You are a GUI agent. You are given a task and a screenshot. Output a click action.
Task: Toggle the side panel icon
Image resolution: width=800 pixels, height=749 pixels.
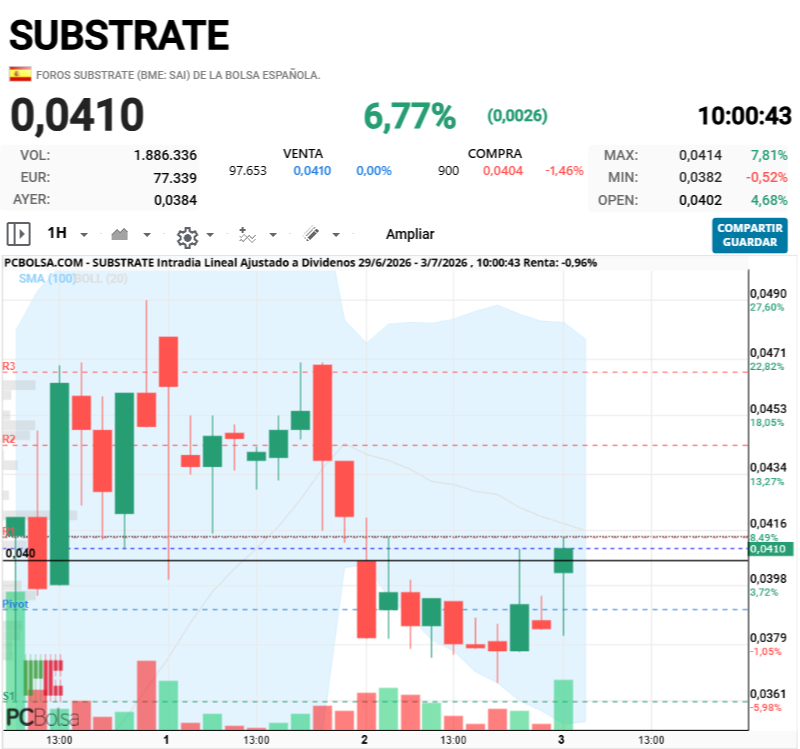click(18, 234)
